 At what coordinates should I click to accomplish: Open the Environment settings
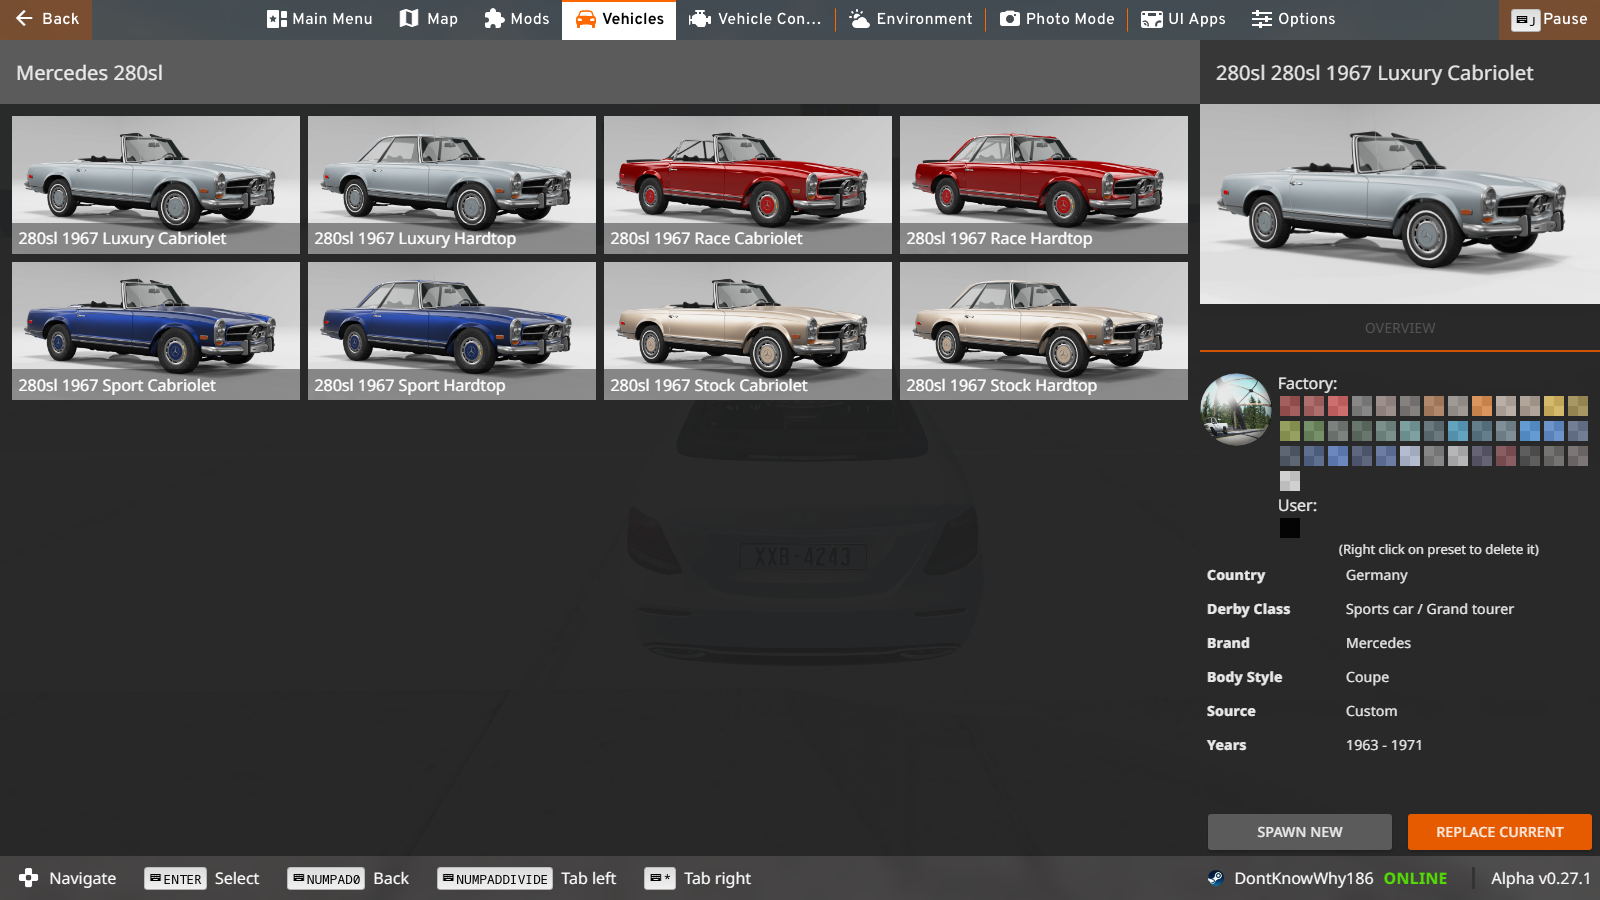coord(910,19)
